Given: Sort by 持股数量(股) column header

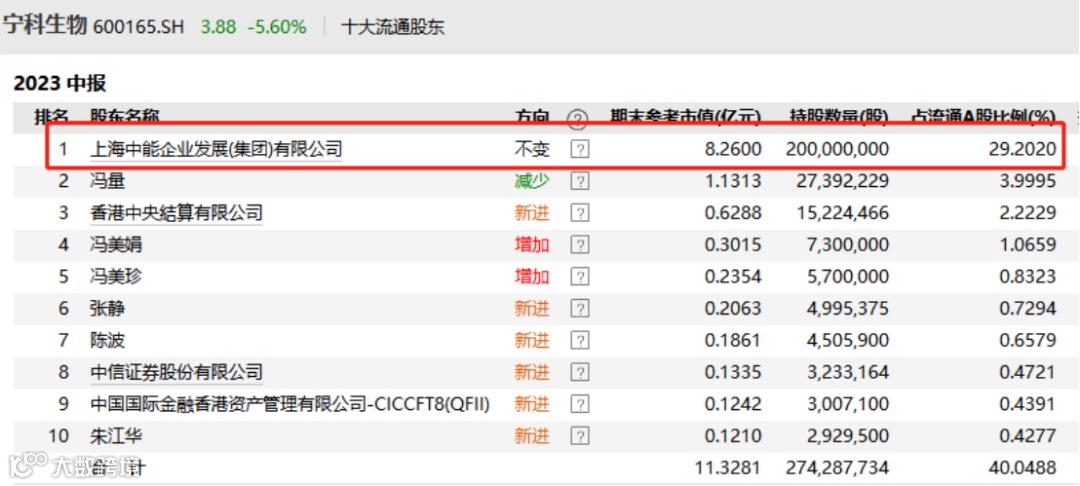Looking at the screenshot, I should point(839,116).
